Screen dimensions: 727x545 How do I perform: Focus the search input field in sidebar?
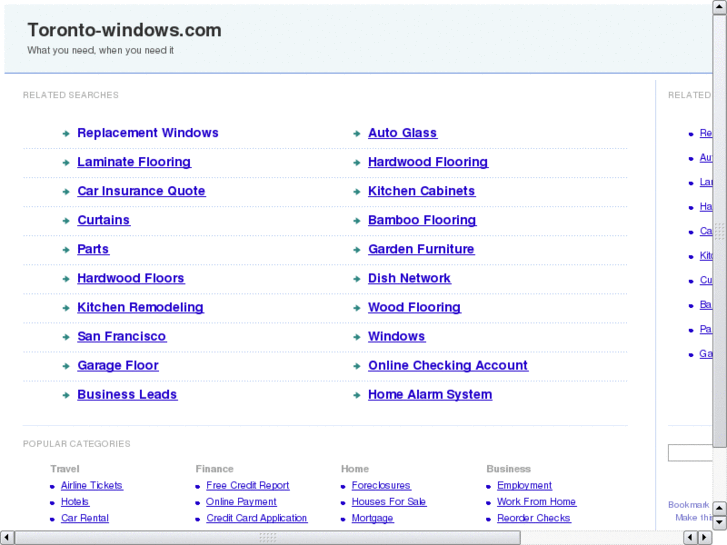tap(690, 453)
